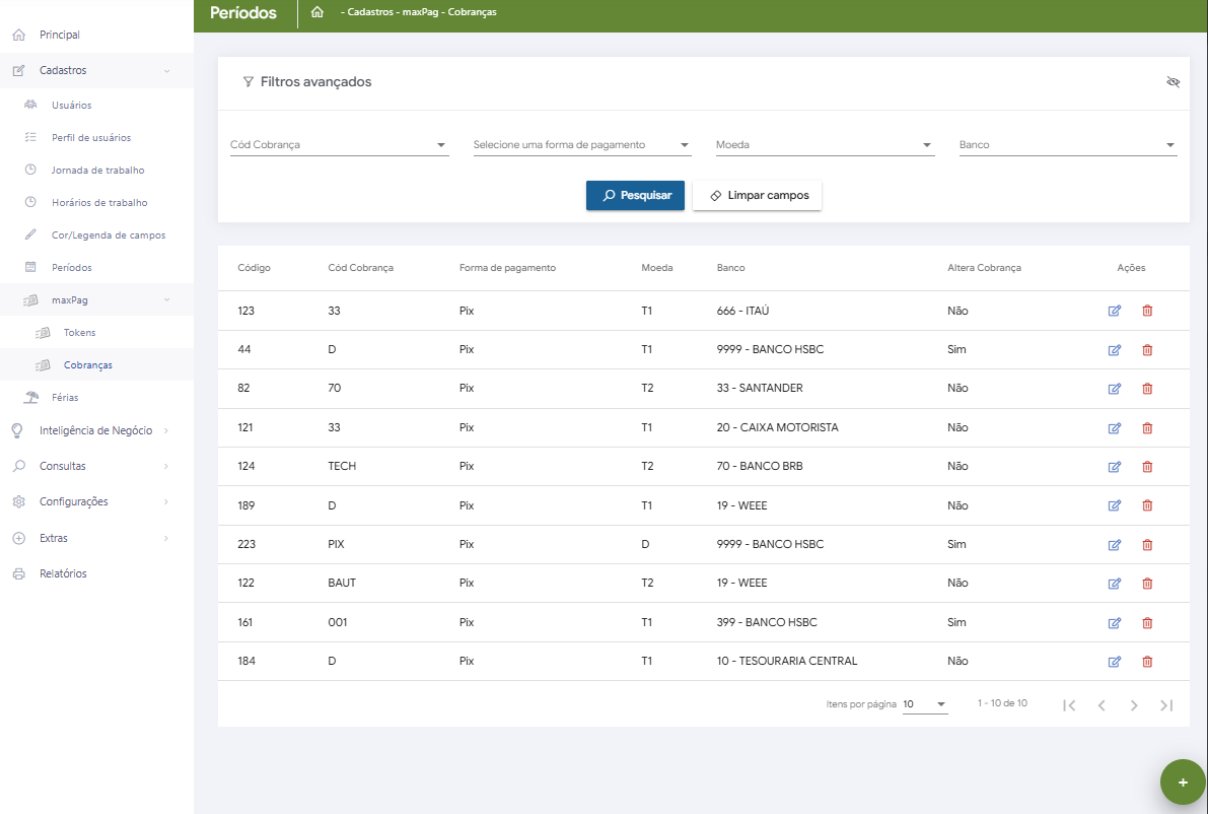
Task: Open the forma de pagamento select field
Action: coord(581,145)
